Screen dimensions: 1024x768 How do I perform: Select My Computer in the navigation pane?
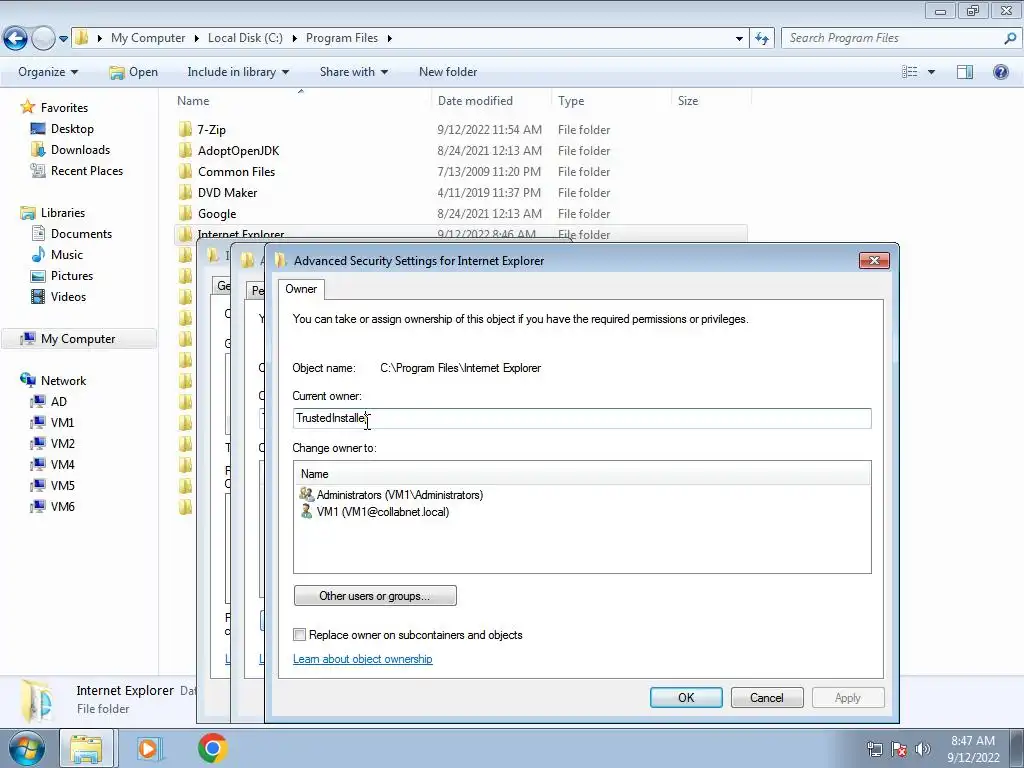78,339
